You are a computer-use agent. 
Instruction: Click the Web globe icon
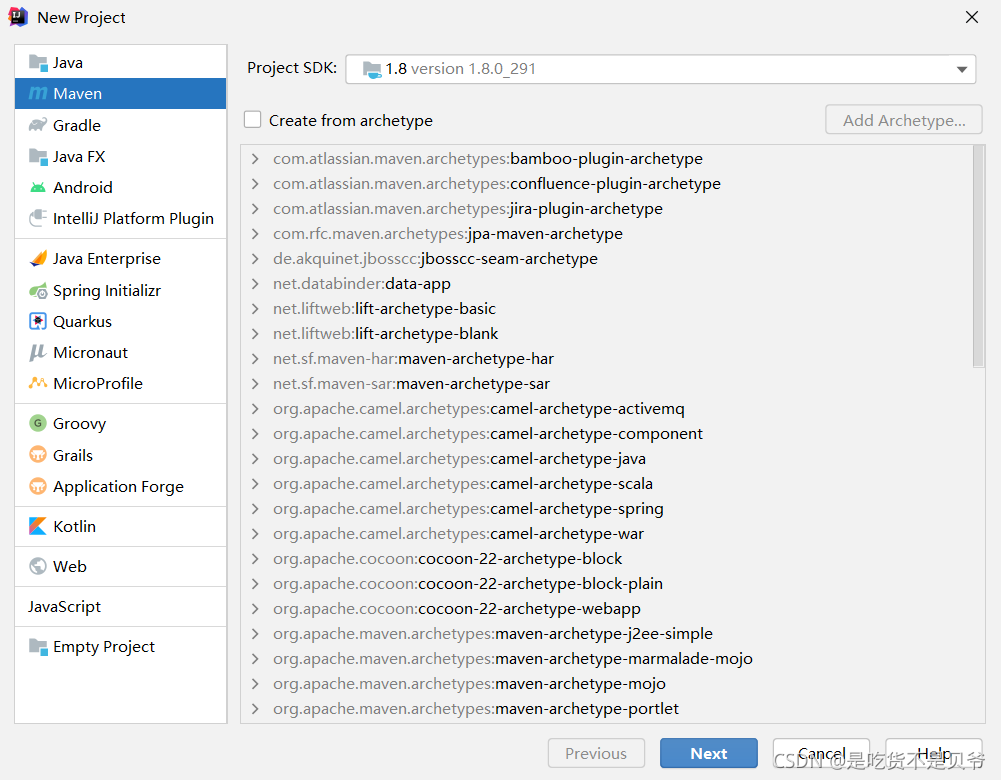click(38, 566)
